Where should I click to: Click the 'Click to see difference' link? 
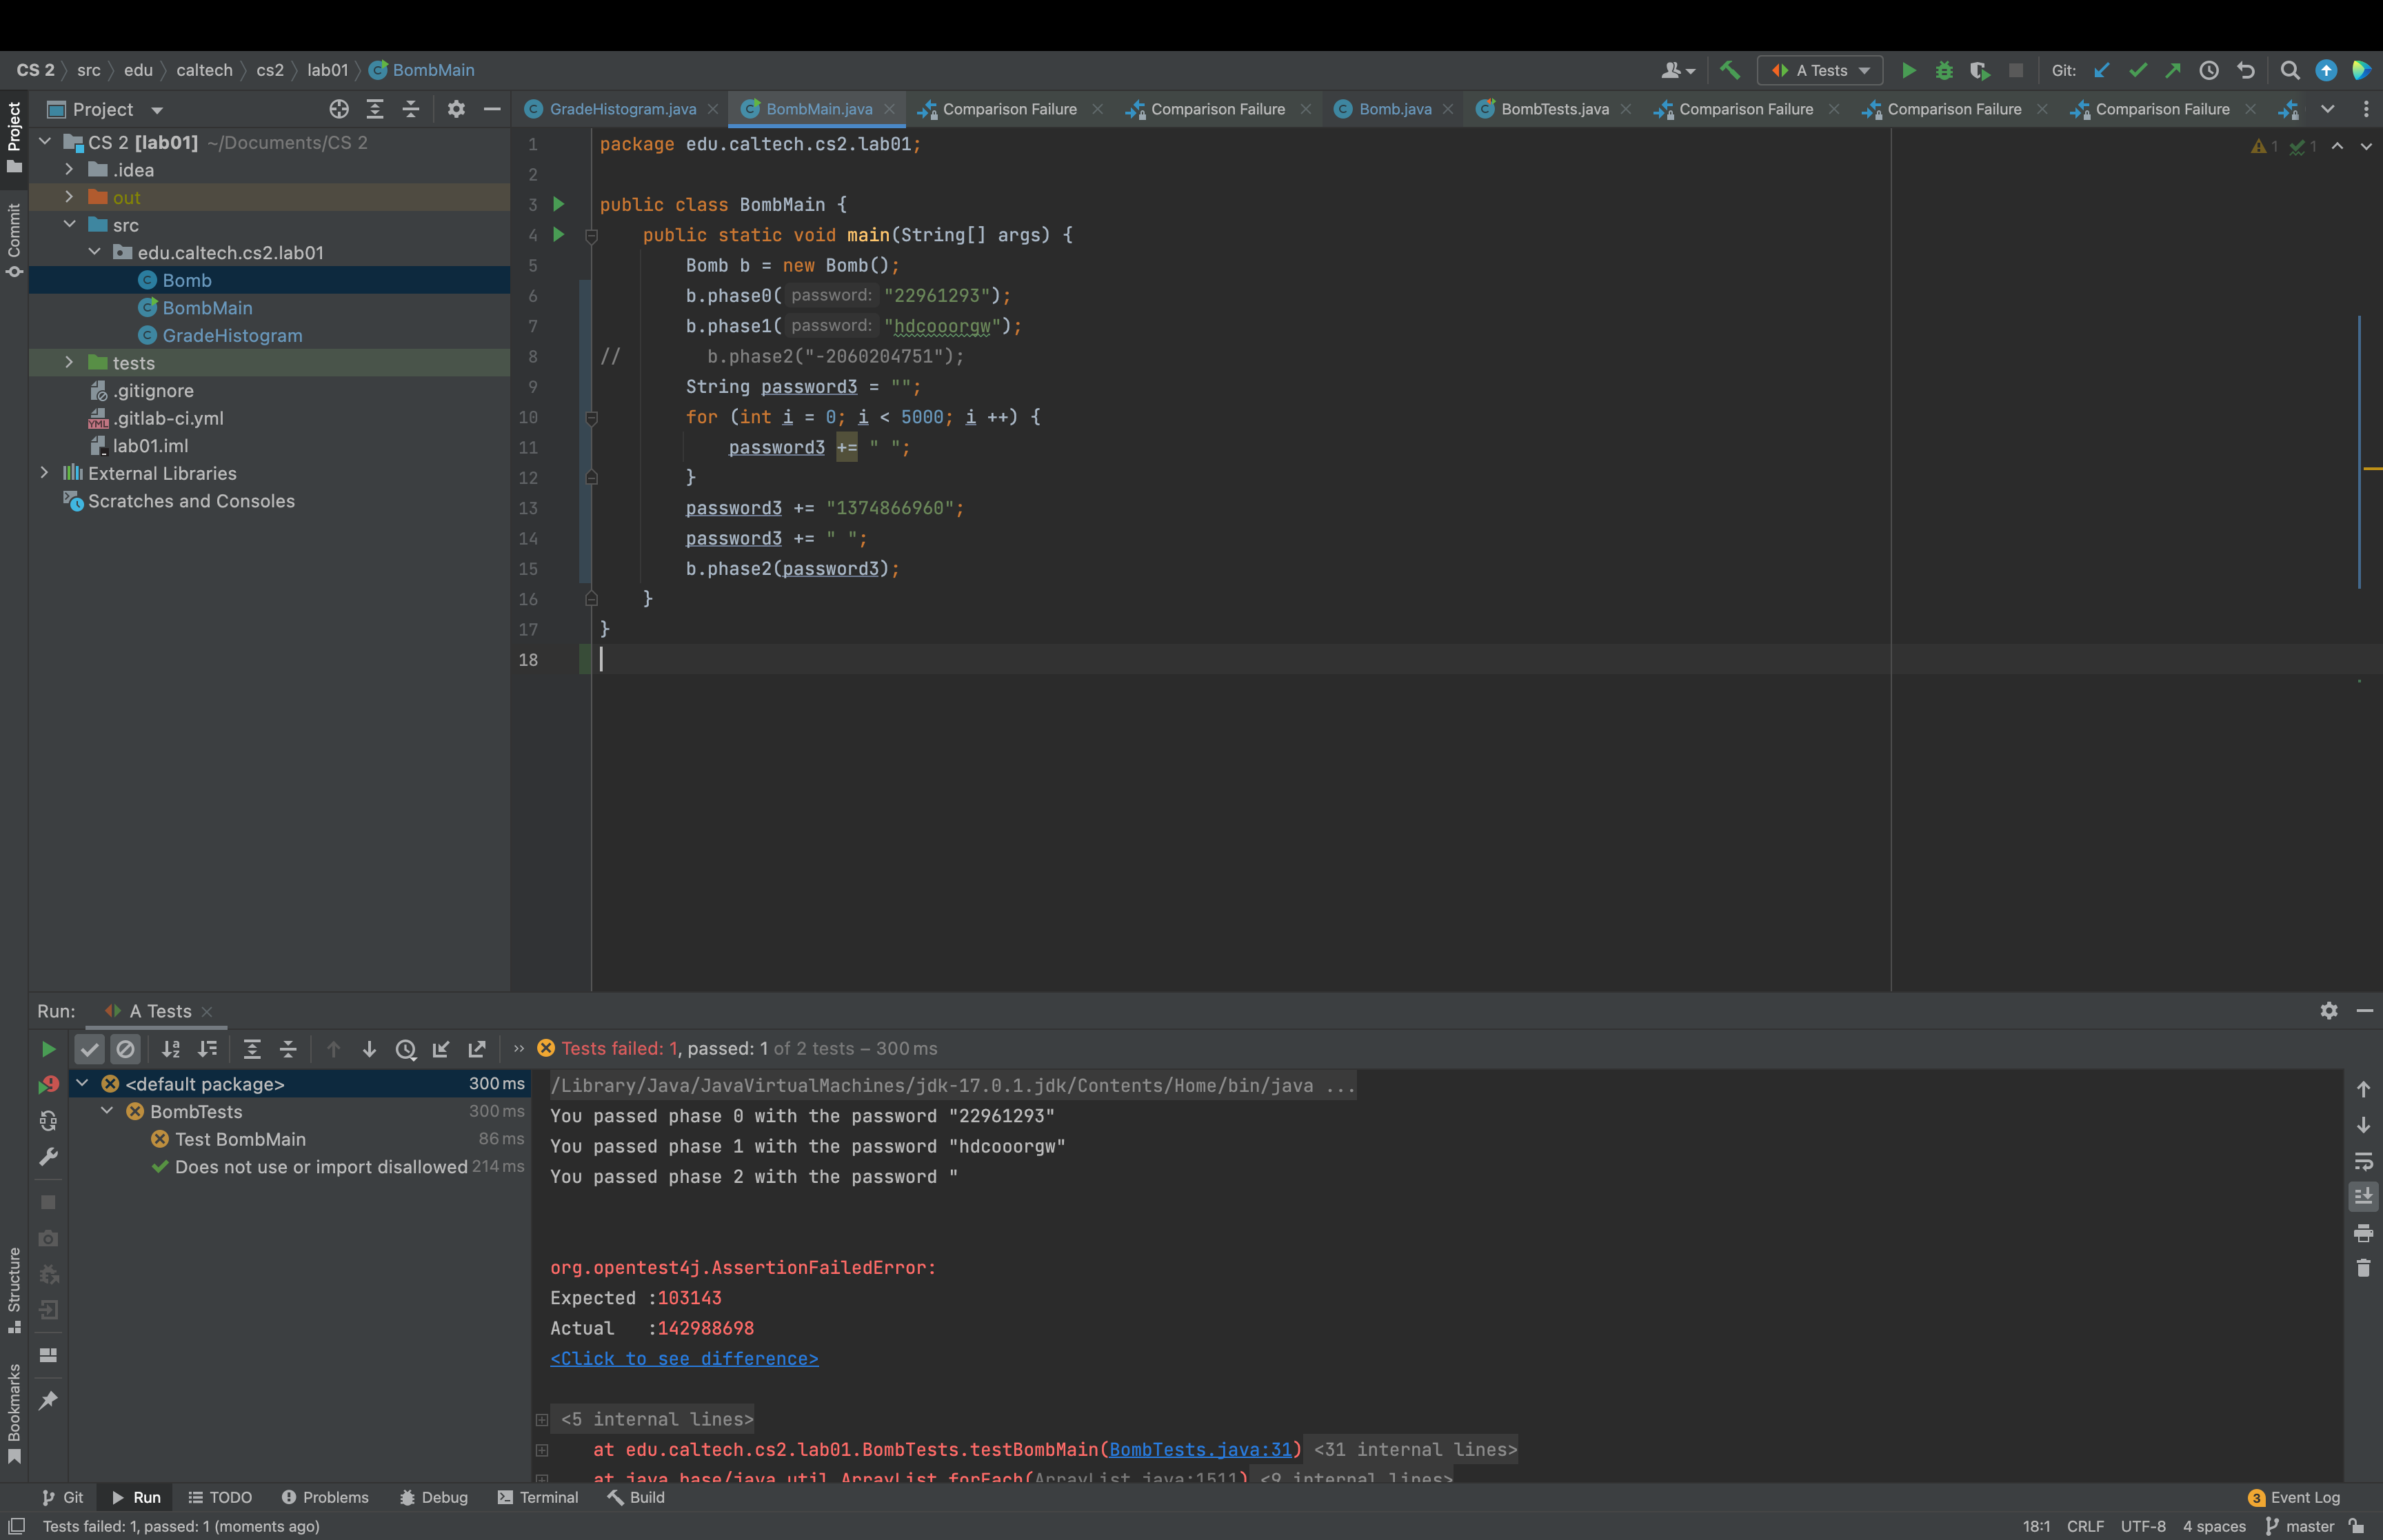coord(684,1358)
